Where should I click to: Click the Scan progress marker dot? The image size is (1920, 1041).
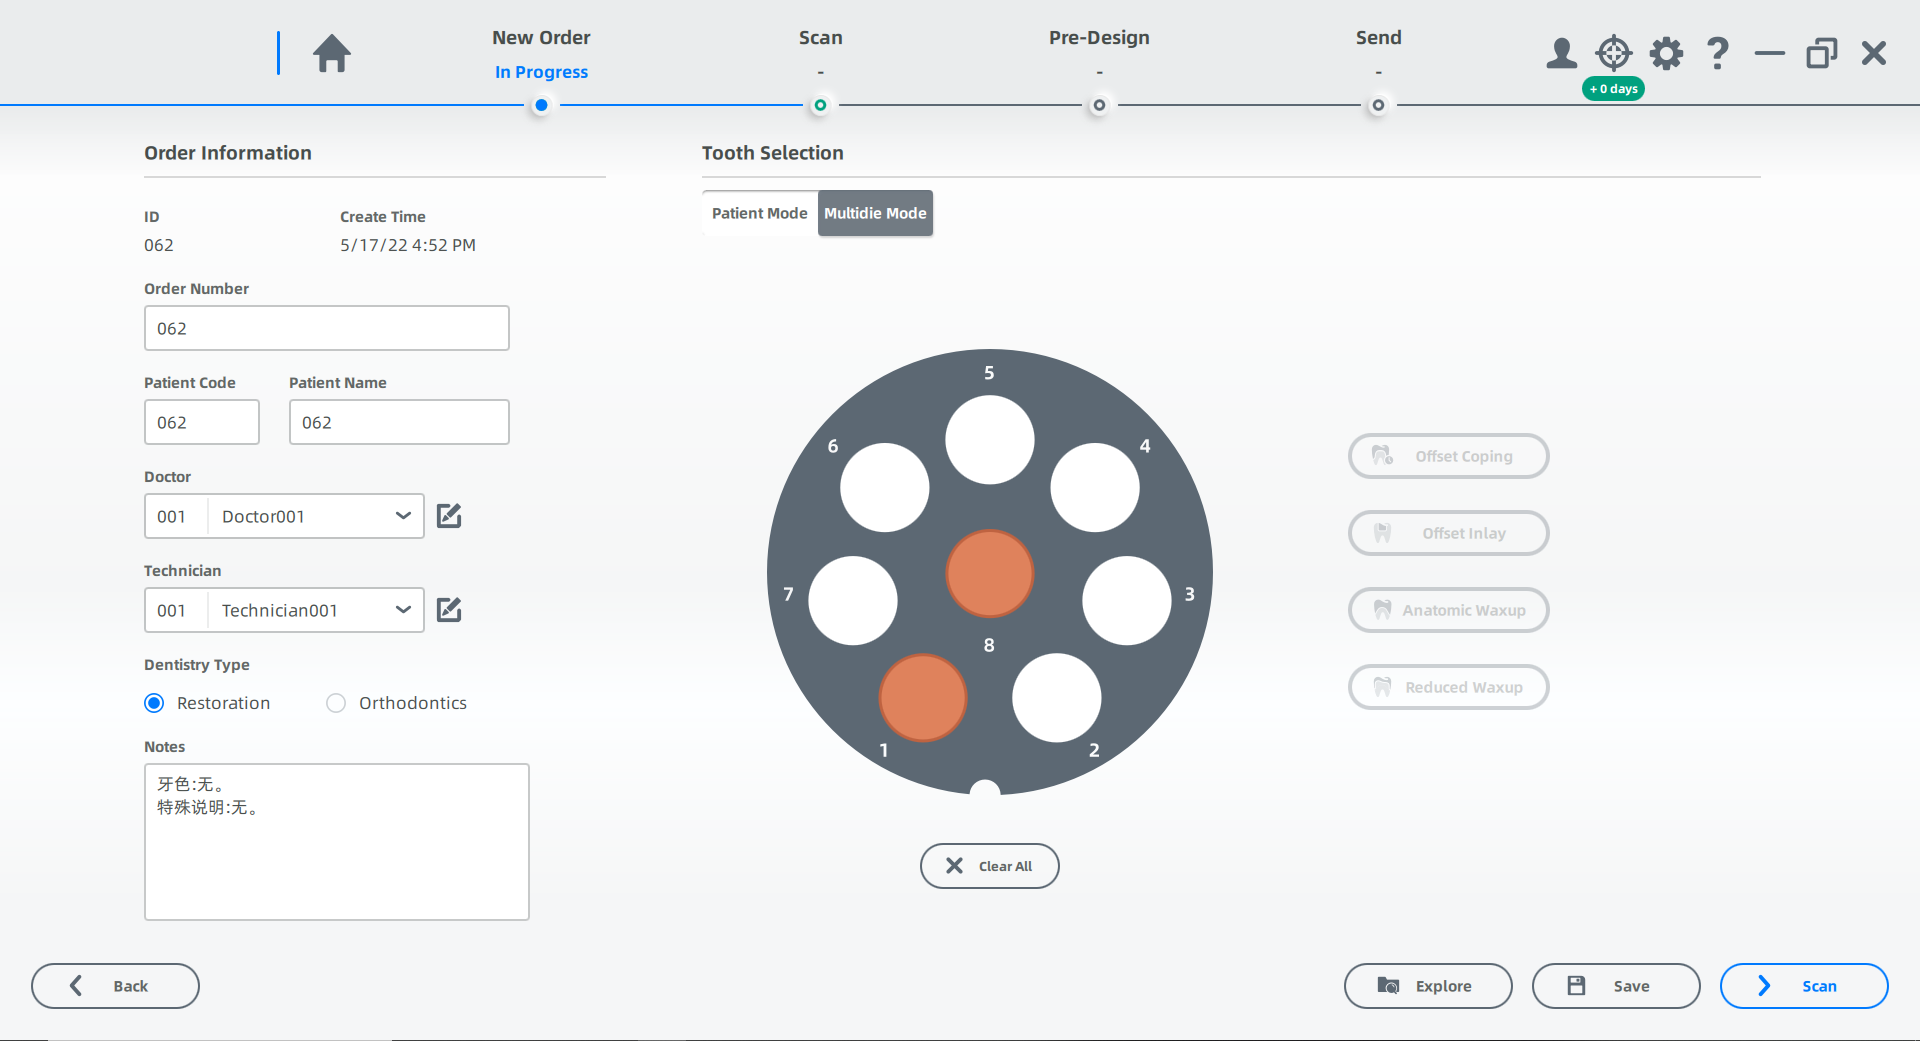click(x=820, y=105)
